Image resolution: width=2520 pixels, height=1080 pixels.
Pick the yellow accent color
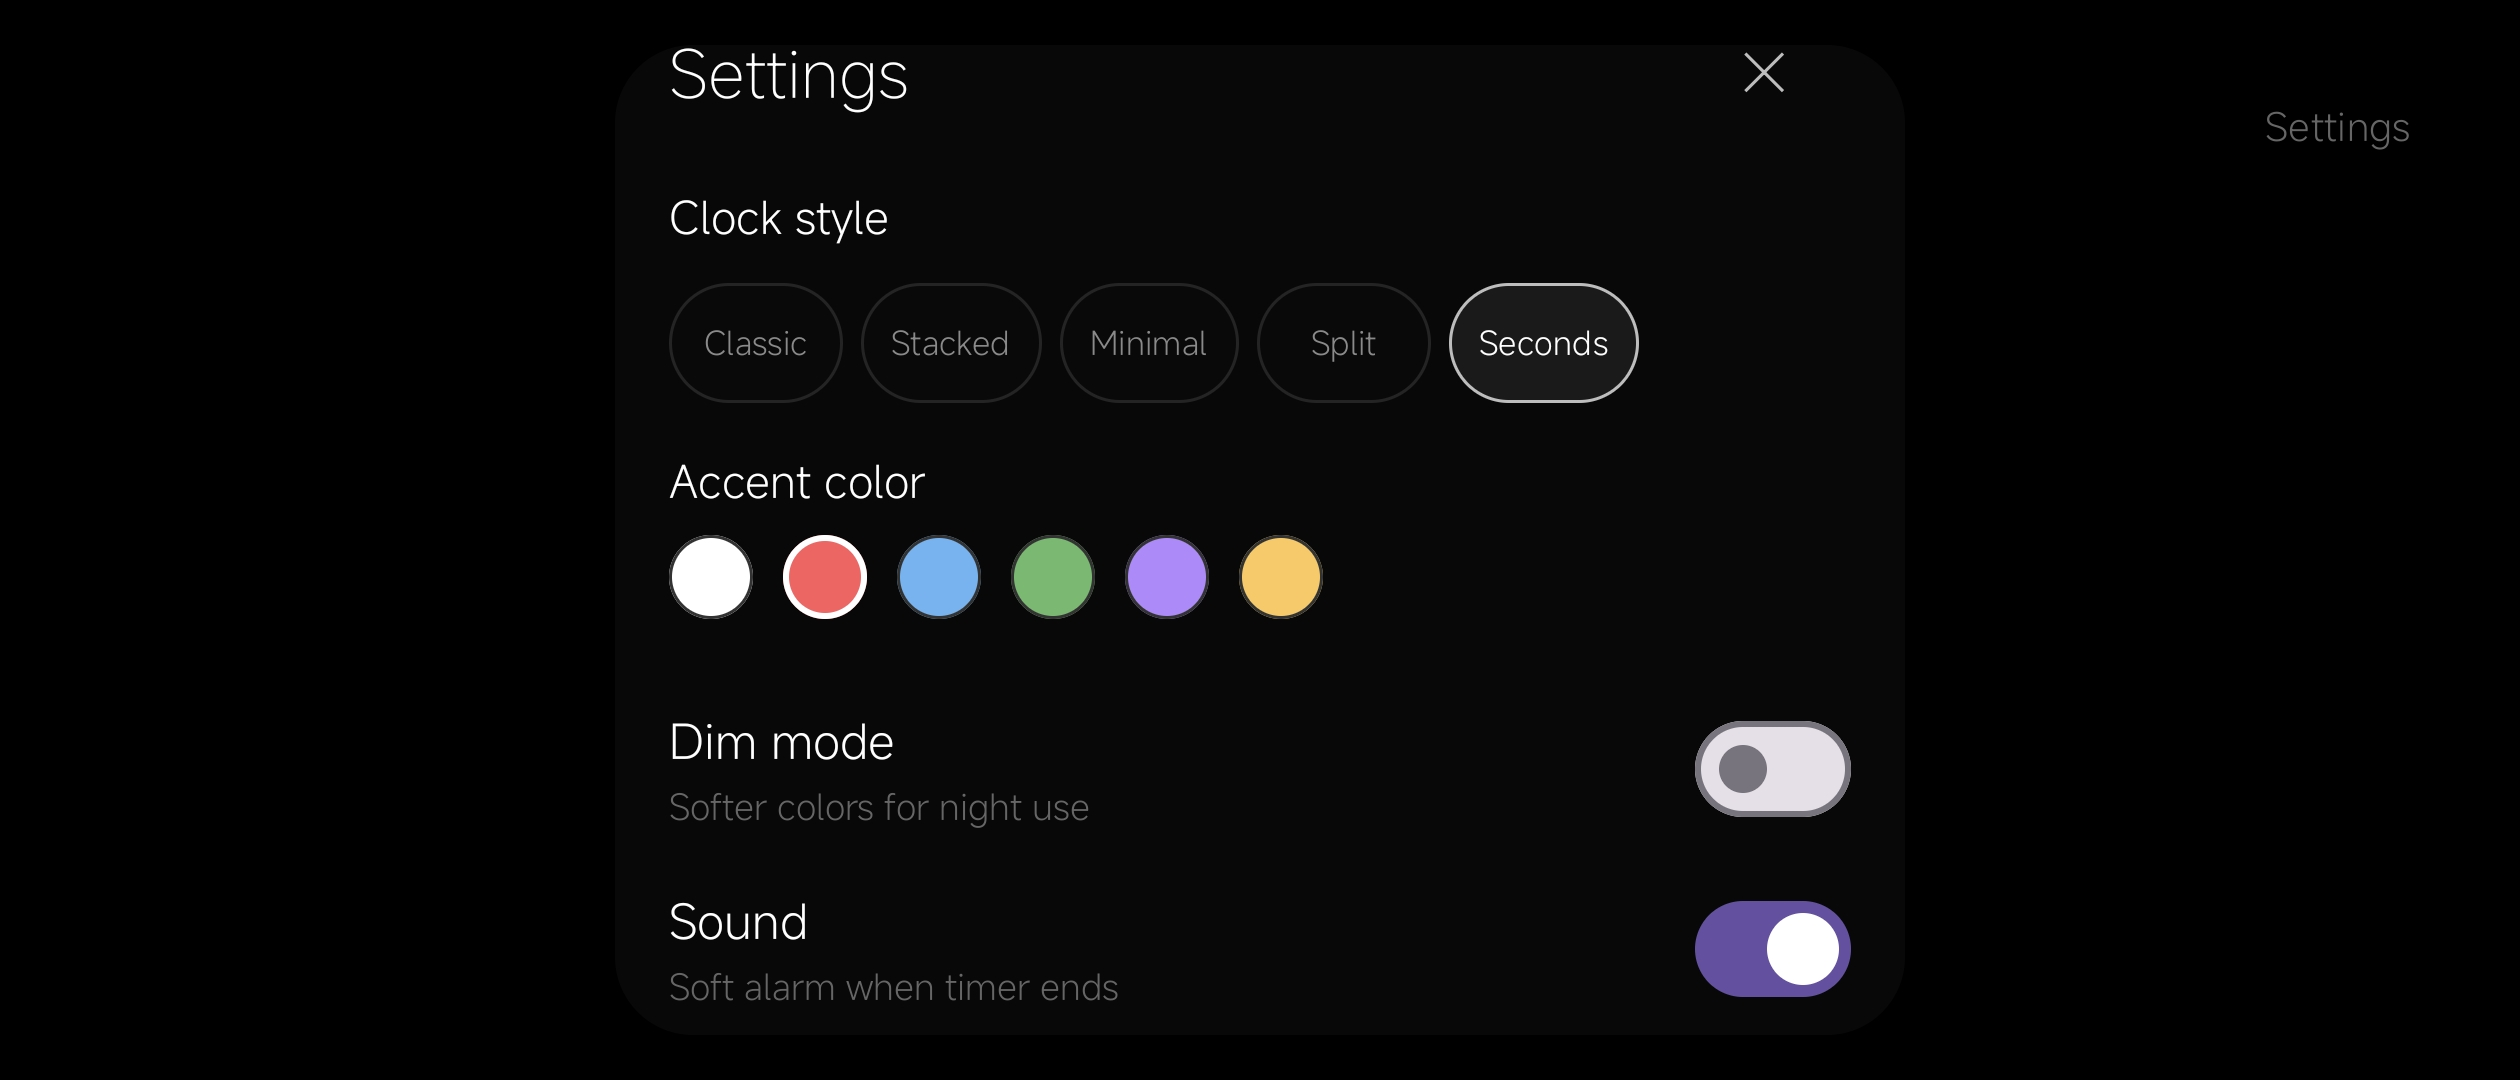[x=1281, y=577]
